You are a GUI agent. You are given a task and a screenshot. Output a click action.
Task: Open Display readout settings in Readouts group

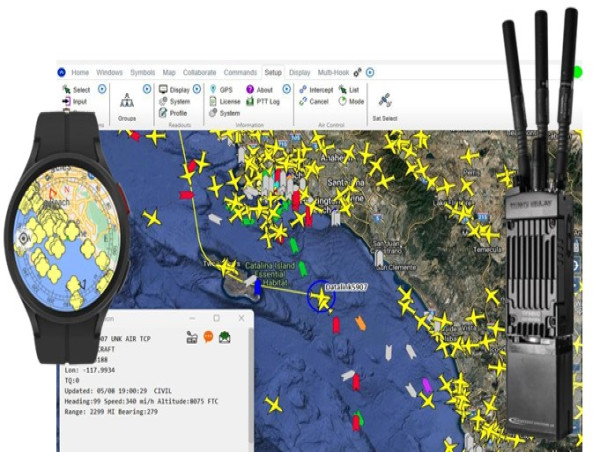coord(174,90)
